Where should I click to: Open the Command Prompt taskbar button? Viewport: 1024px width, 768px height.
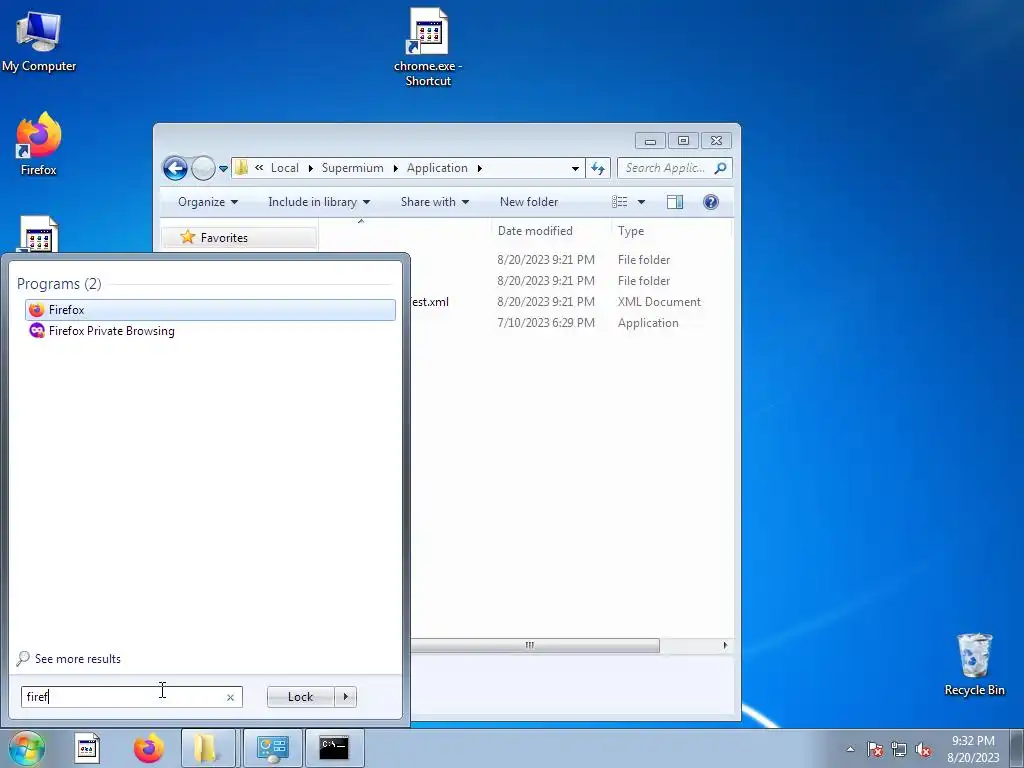[x=334, y=748]
